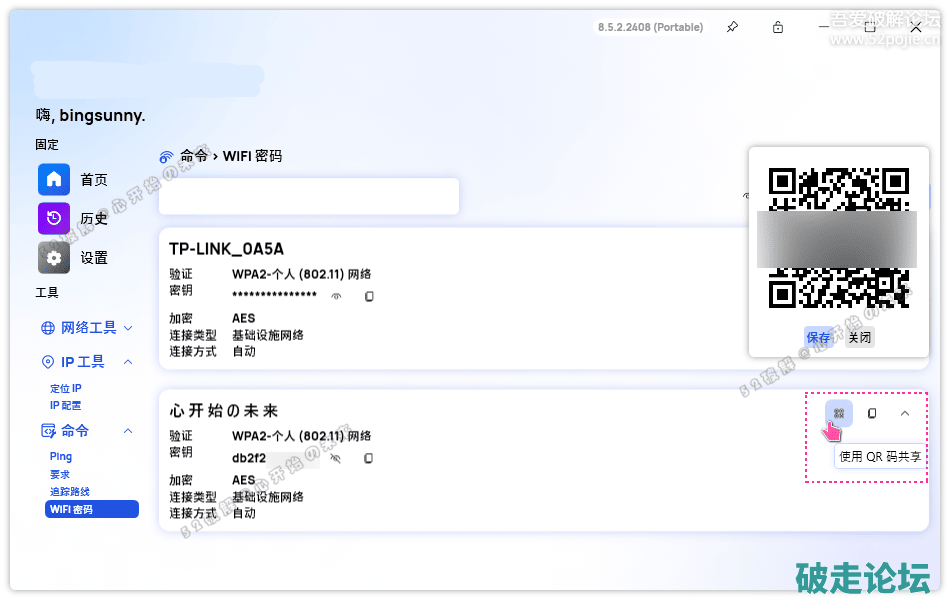Open the 历史 history icon
The width and height of the screenshot is (950, 600).
pyautogui.click(x=54, y=218)
